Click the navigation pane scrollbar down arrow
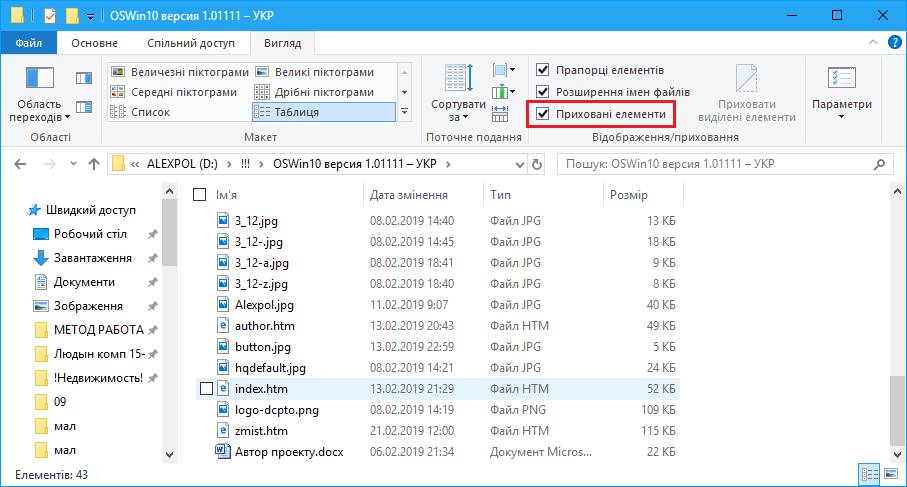The image size is (907, 487). pos(169,455)
